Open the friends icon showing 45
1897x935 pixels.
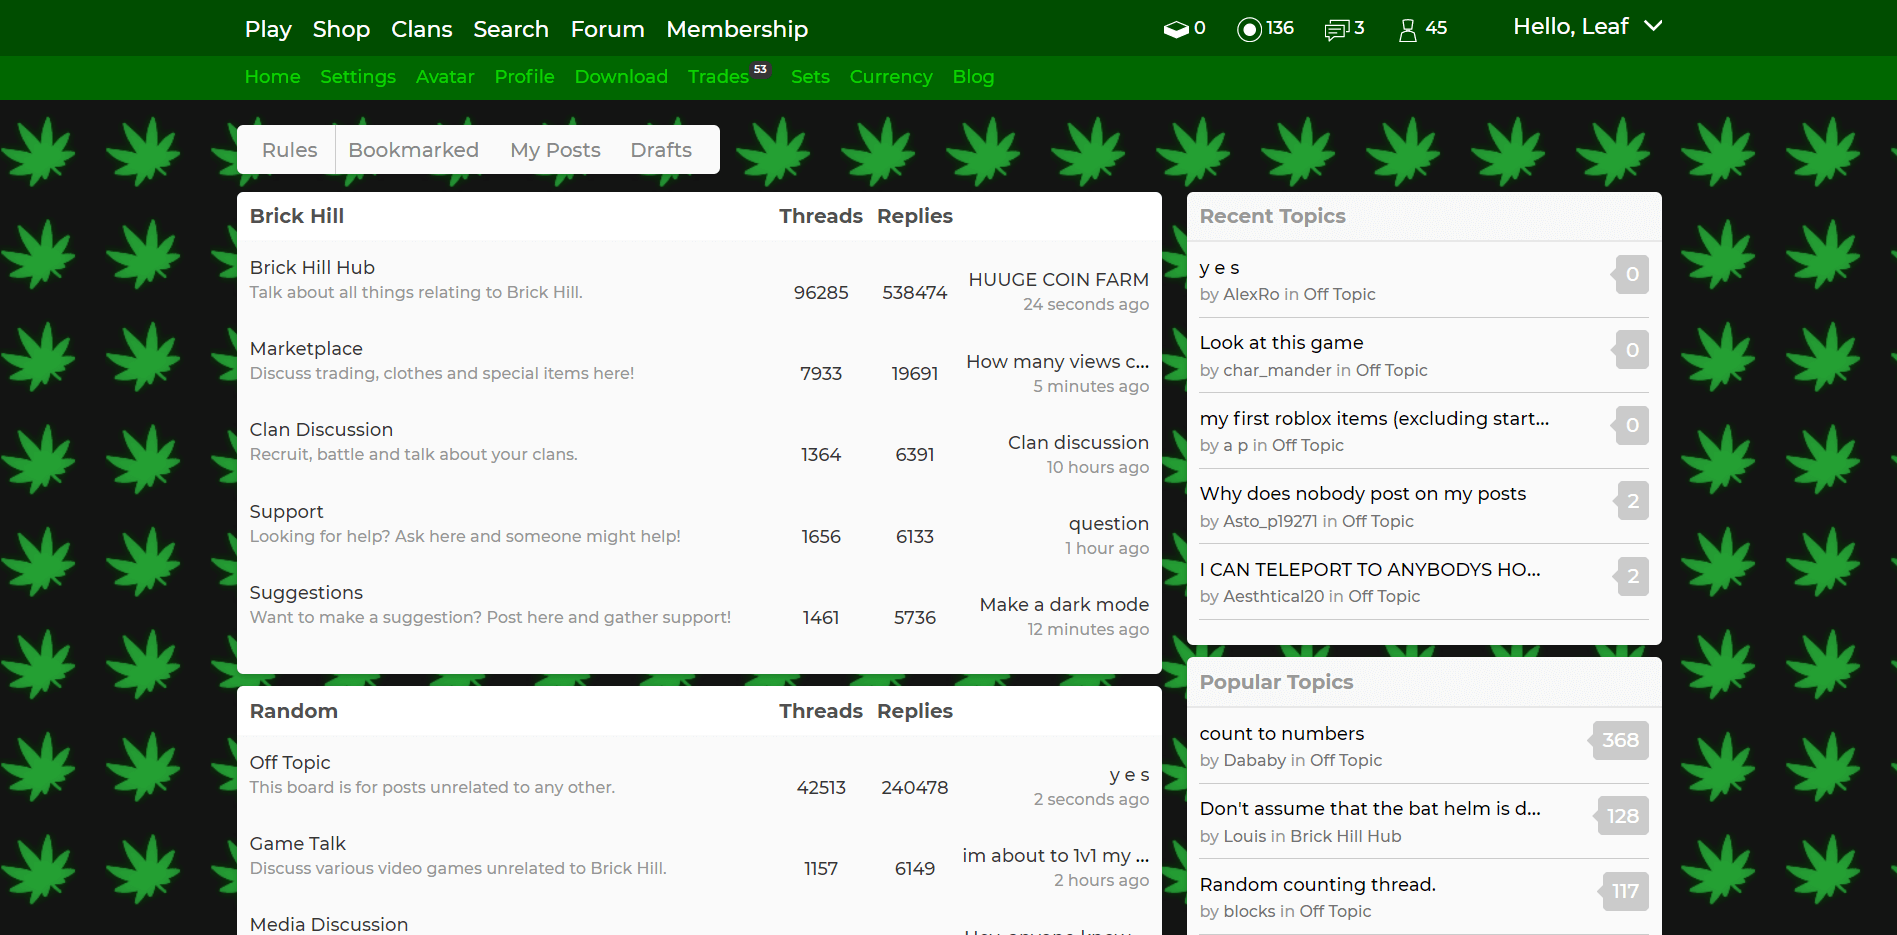click(x=1423, y=29)
